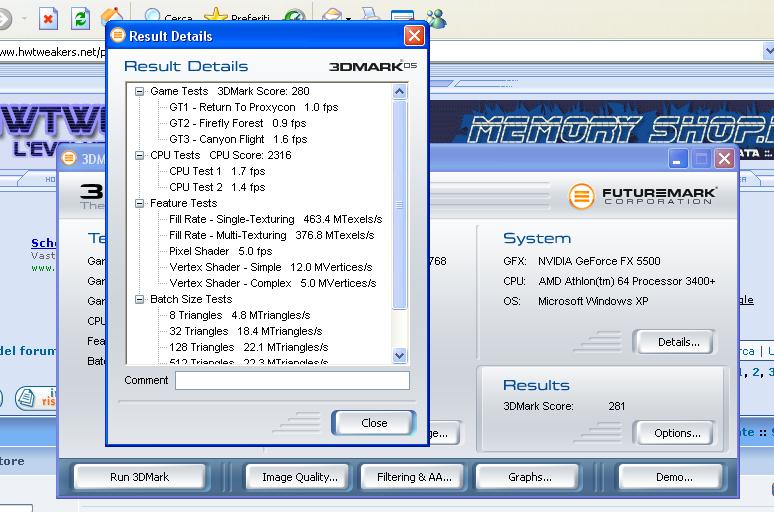This screenshot has width=774, height=512.
Task: Select GT3 - Canyon Flight row
Action: [238, 139]
